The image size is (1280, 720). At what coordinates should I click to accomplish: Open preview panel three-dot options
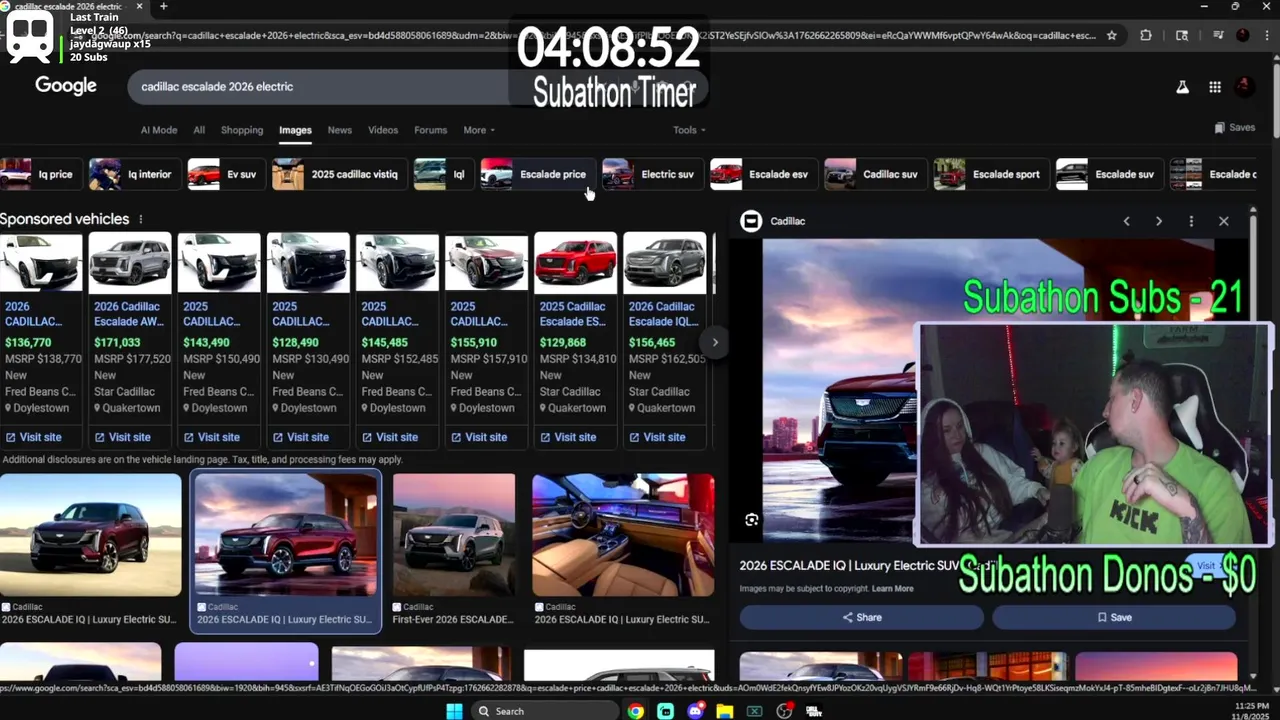coord(1191,221)
